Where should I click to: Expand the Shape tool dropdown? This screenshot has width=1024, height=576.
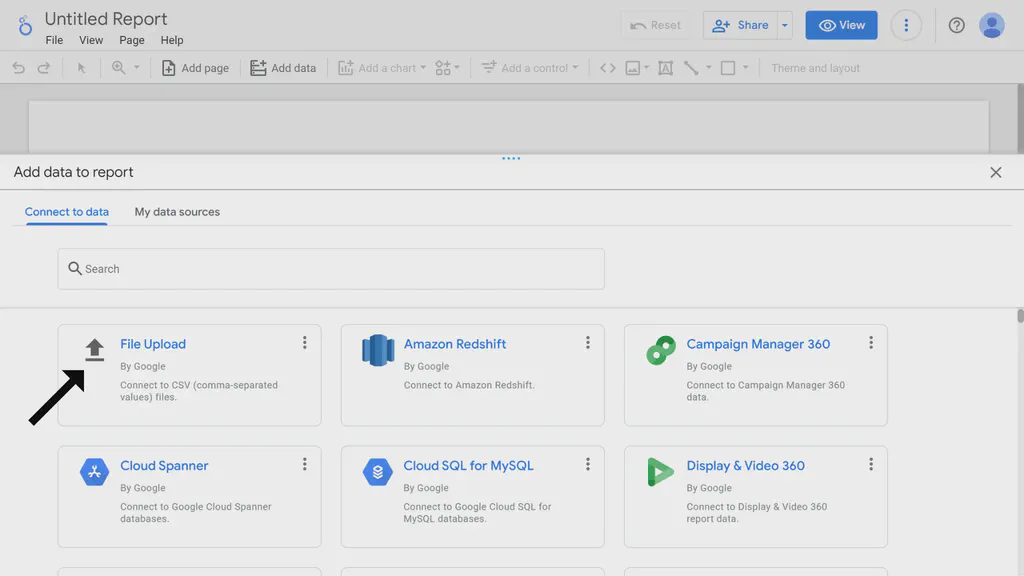point(745,67)
